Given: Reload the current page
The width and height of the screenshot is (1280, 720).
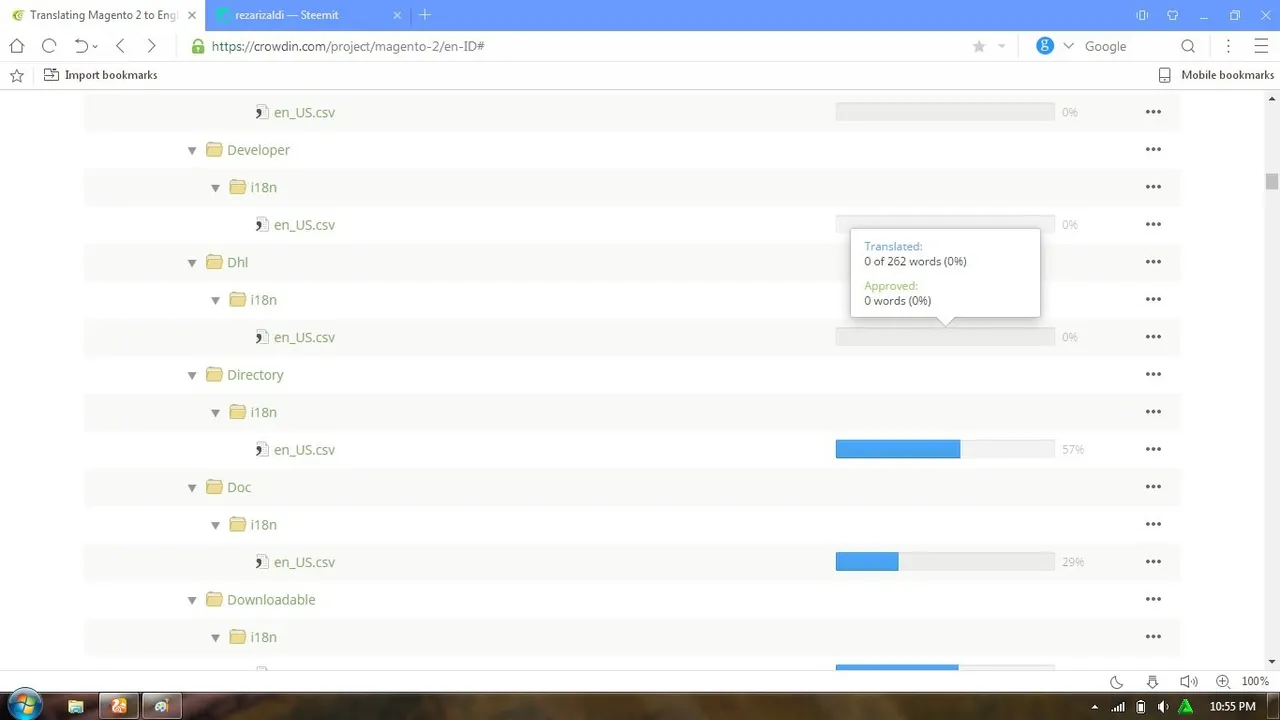Looking at the screenshot, I should (49, 46).
